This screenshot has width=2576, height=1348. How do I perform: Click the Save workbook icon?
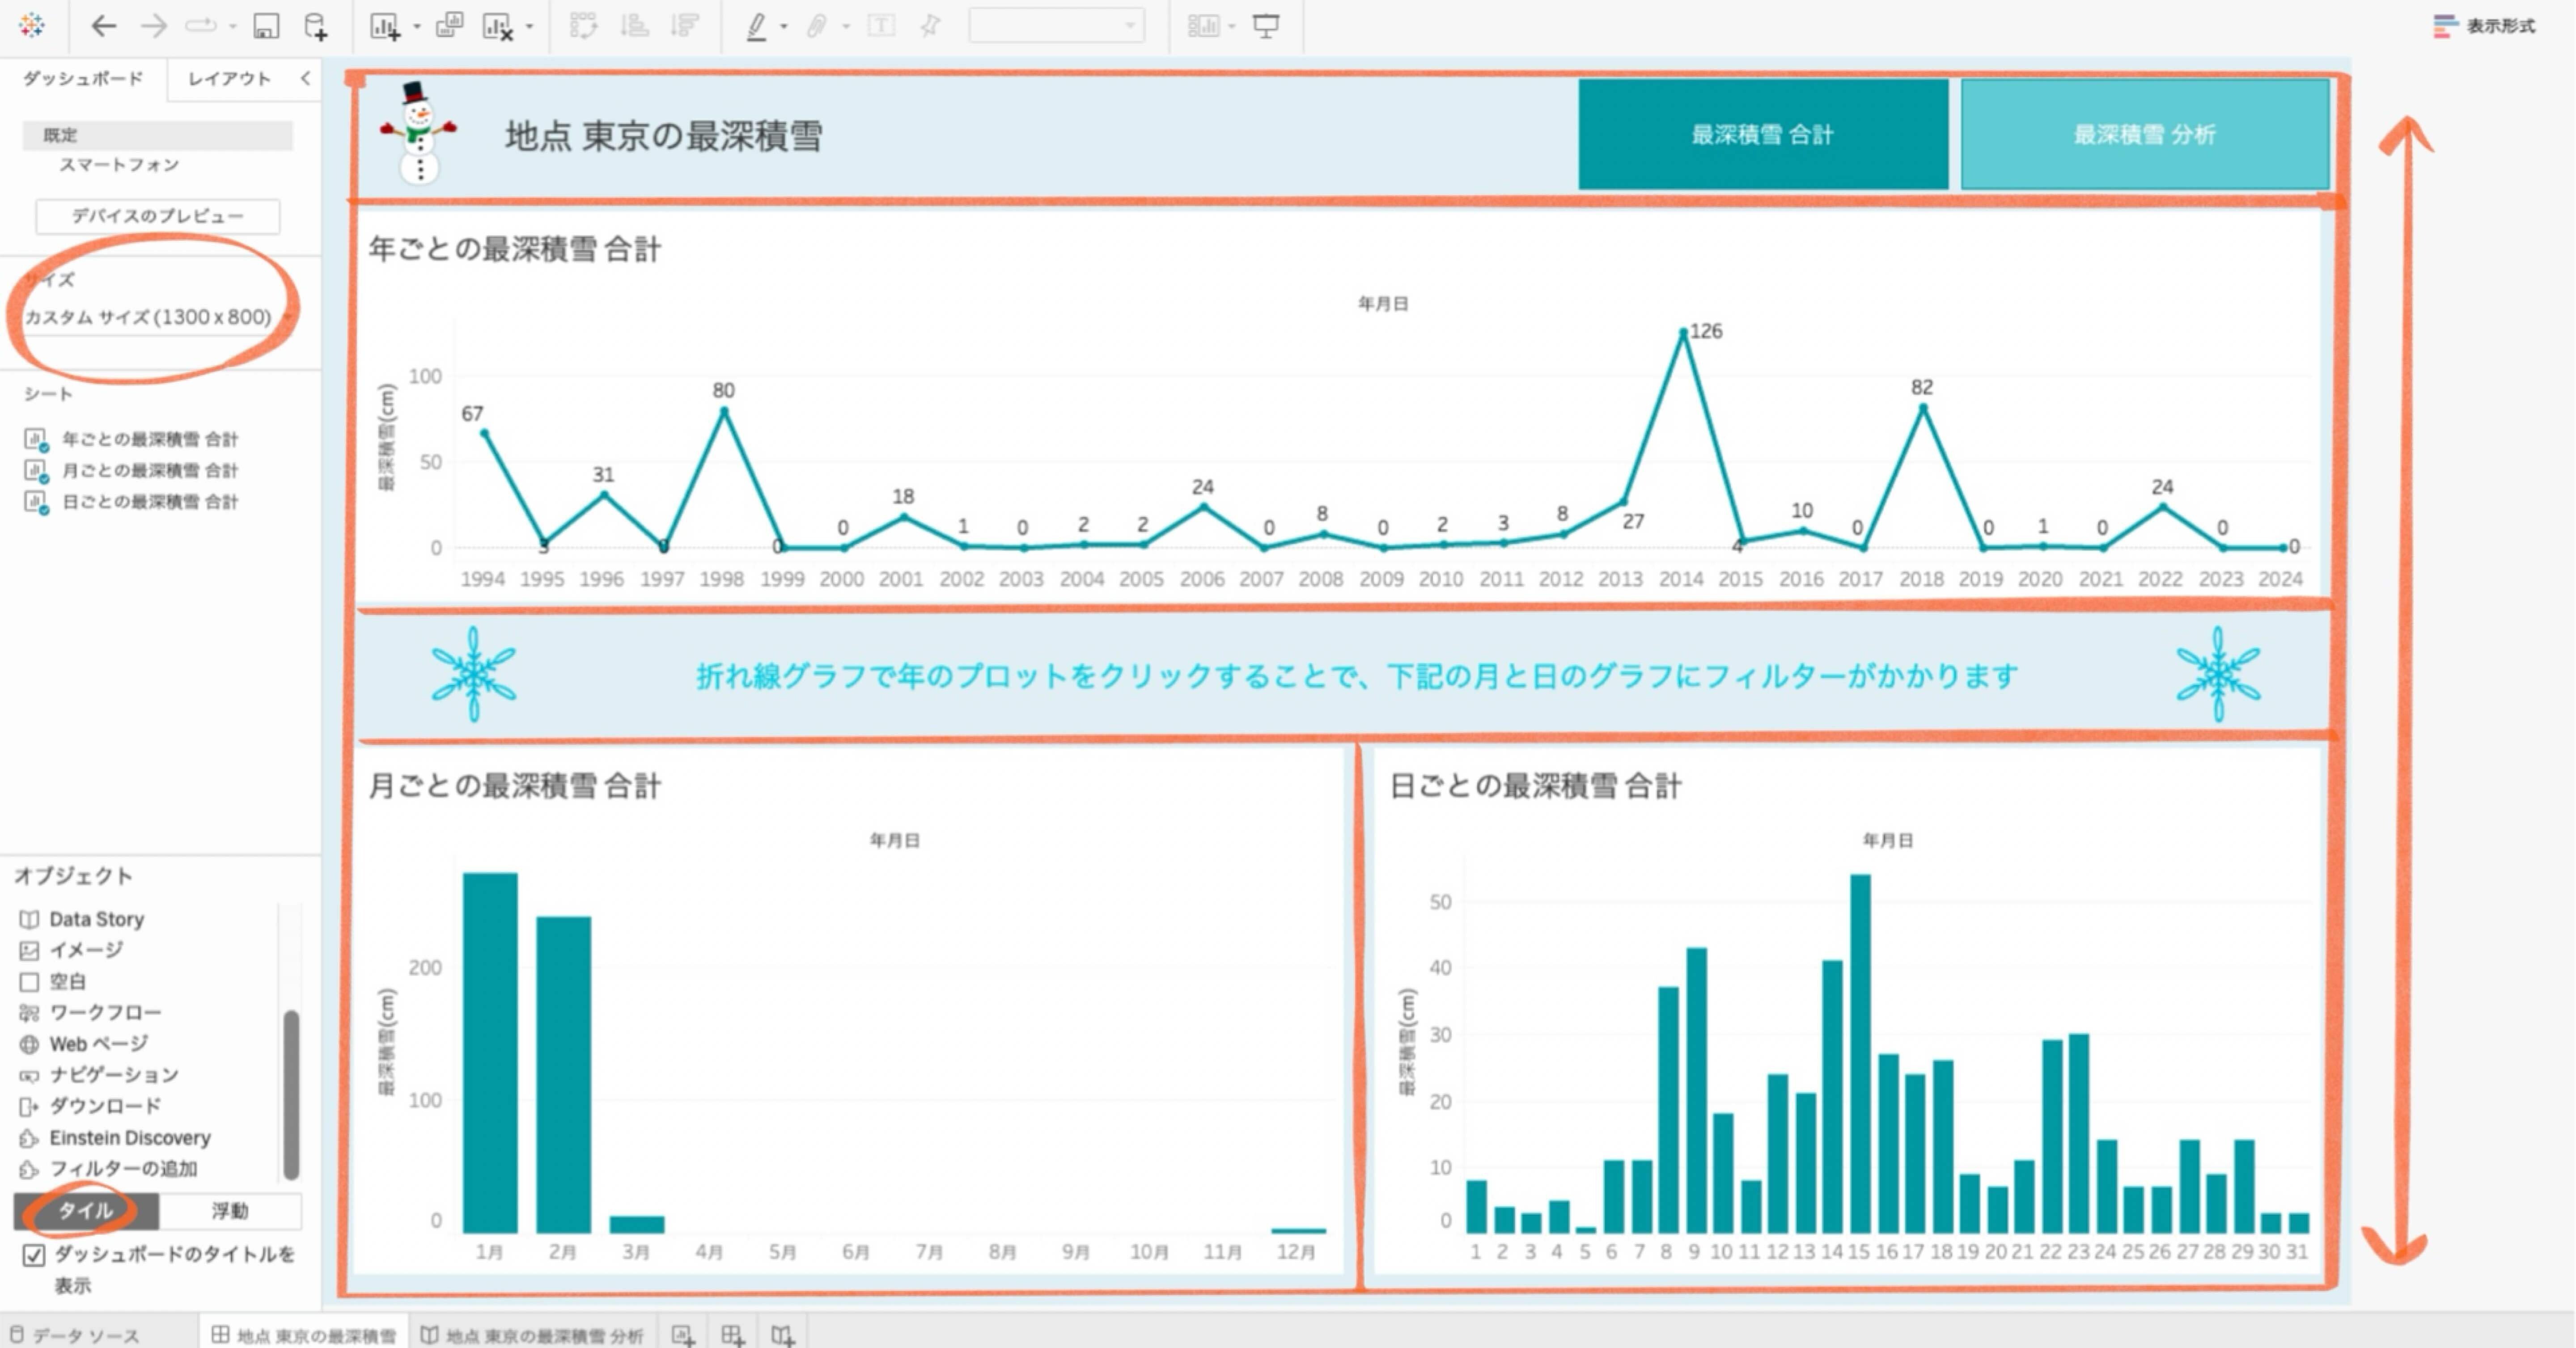265,27
